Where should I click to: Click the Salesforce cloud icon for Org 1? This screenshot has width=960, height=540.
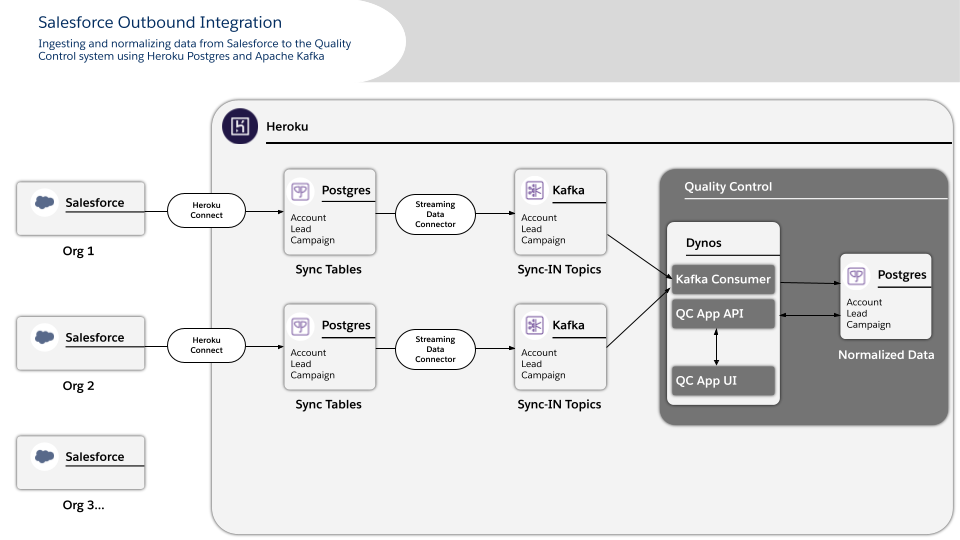(45, 202)
